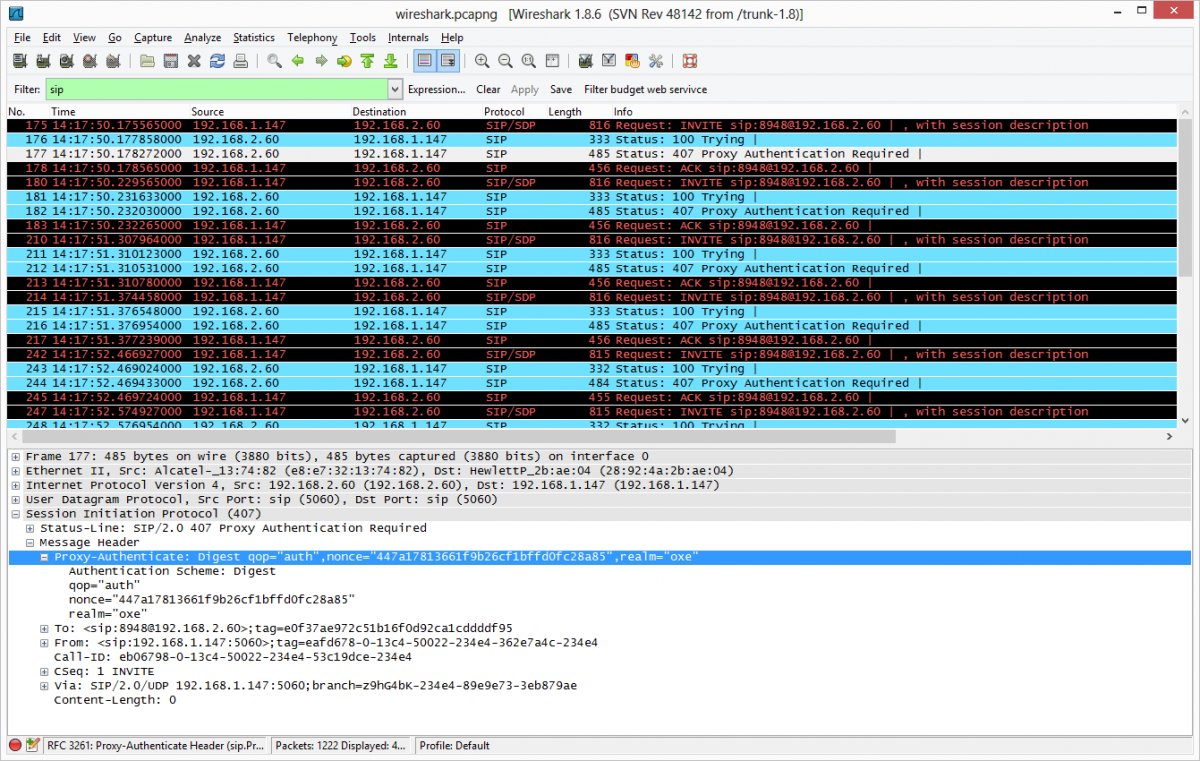The image size is (1200, 761).
Task: Expand the Ethernet II tree node
Action: point(17,471)
